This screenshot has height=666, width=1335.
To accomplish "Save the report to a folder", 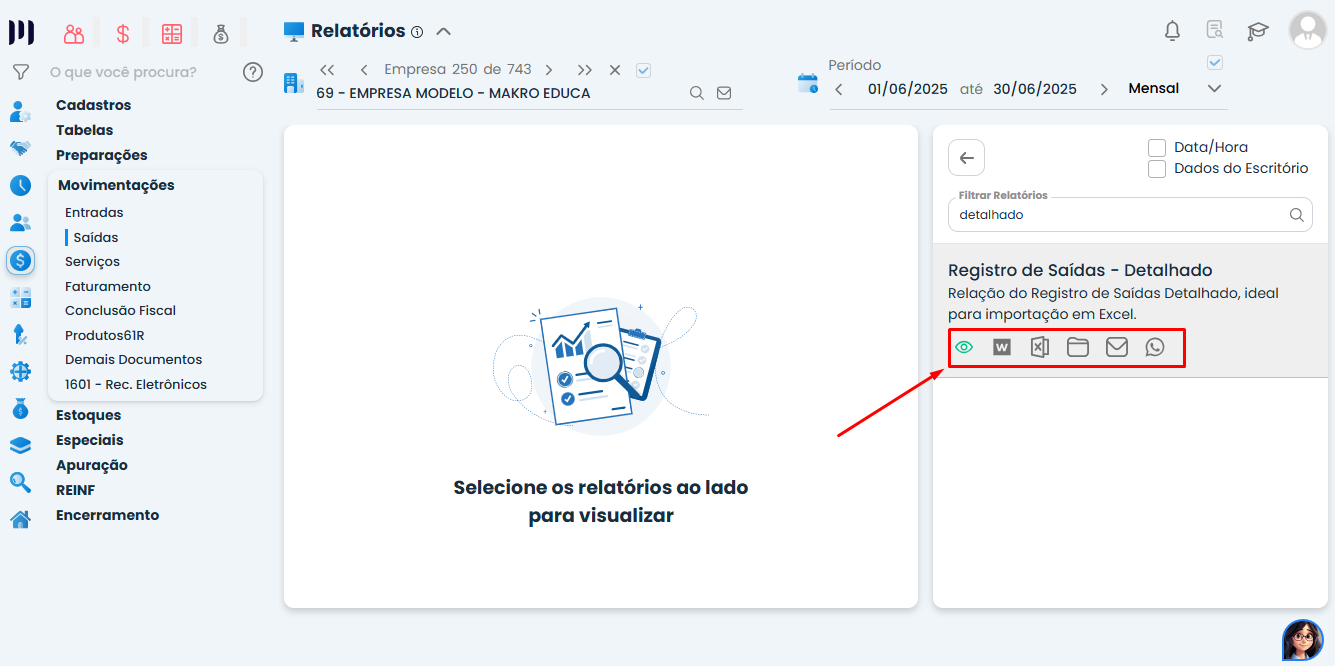I will [1078, 347].
